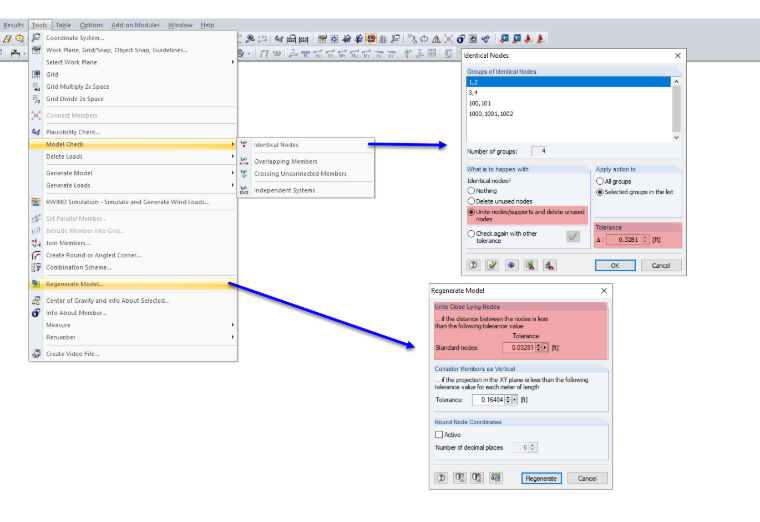
Task: Select the All groups radio option
Action: pos(600,181)
